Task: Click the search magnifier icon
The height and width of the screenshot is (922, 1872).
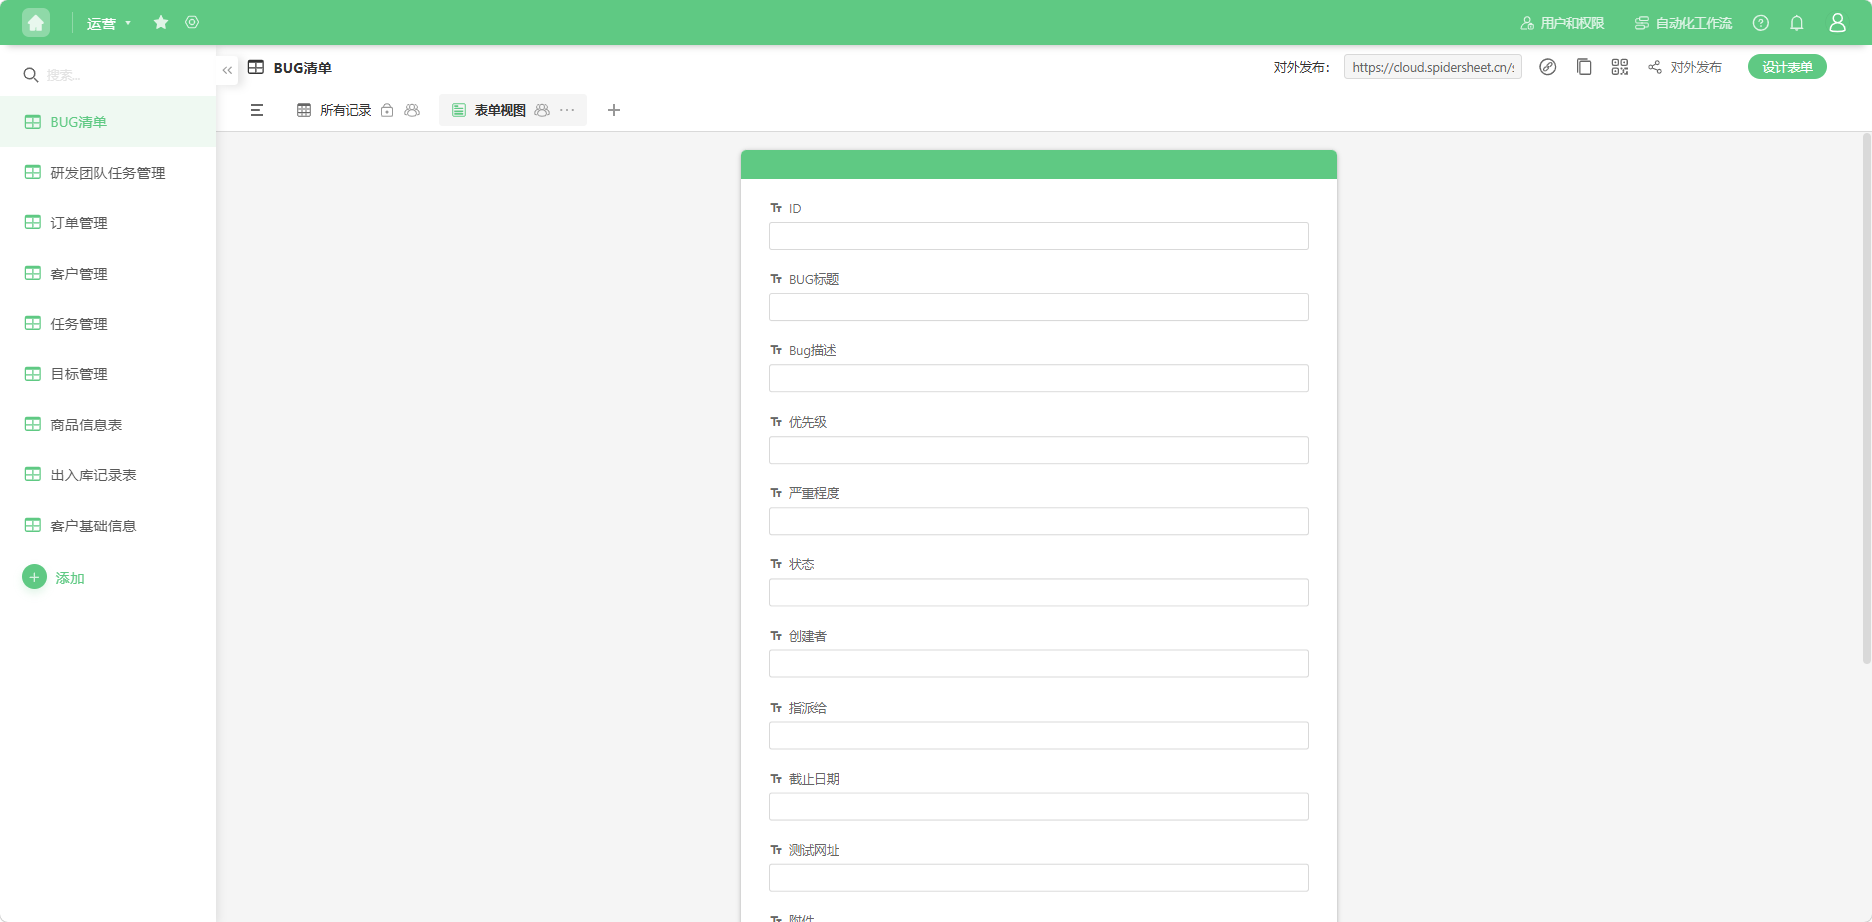Action: point(30,75)
